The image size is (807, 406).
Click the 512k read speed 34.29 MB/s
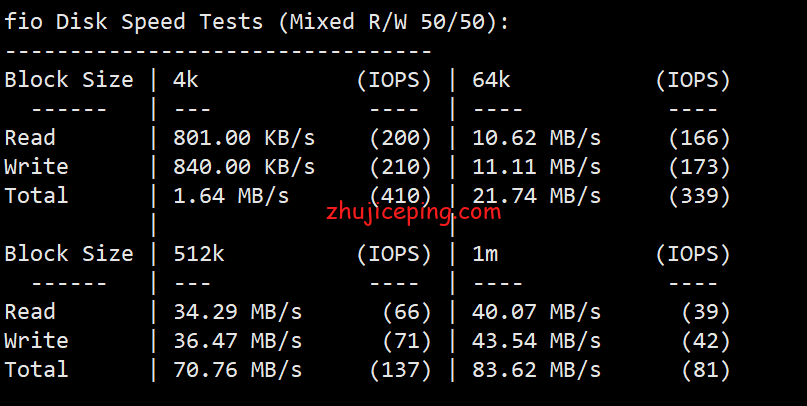(x=238, y=312)
